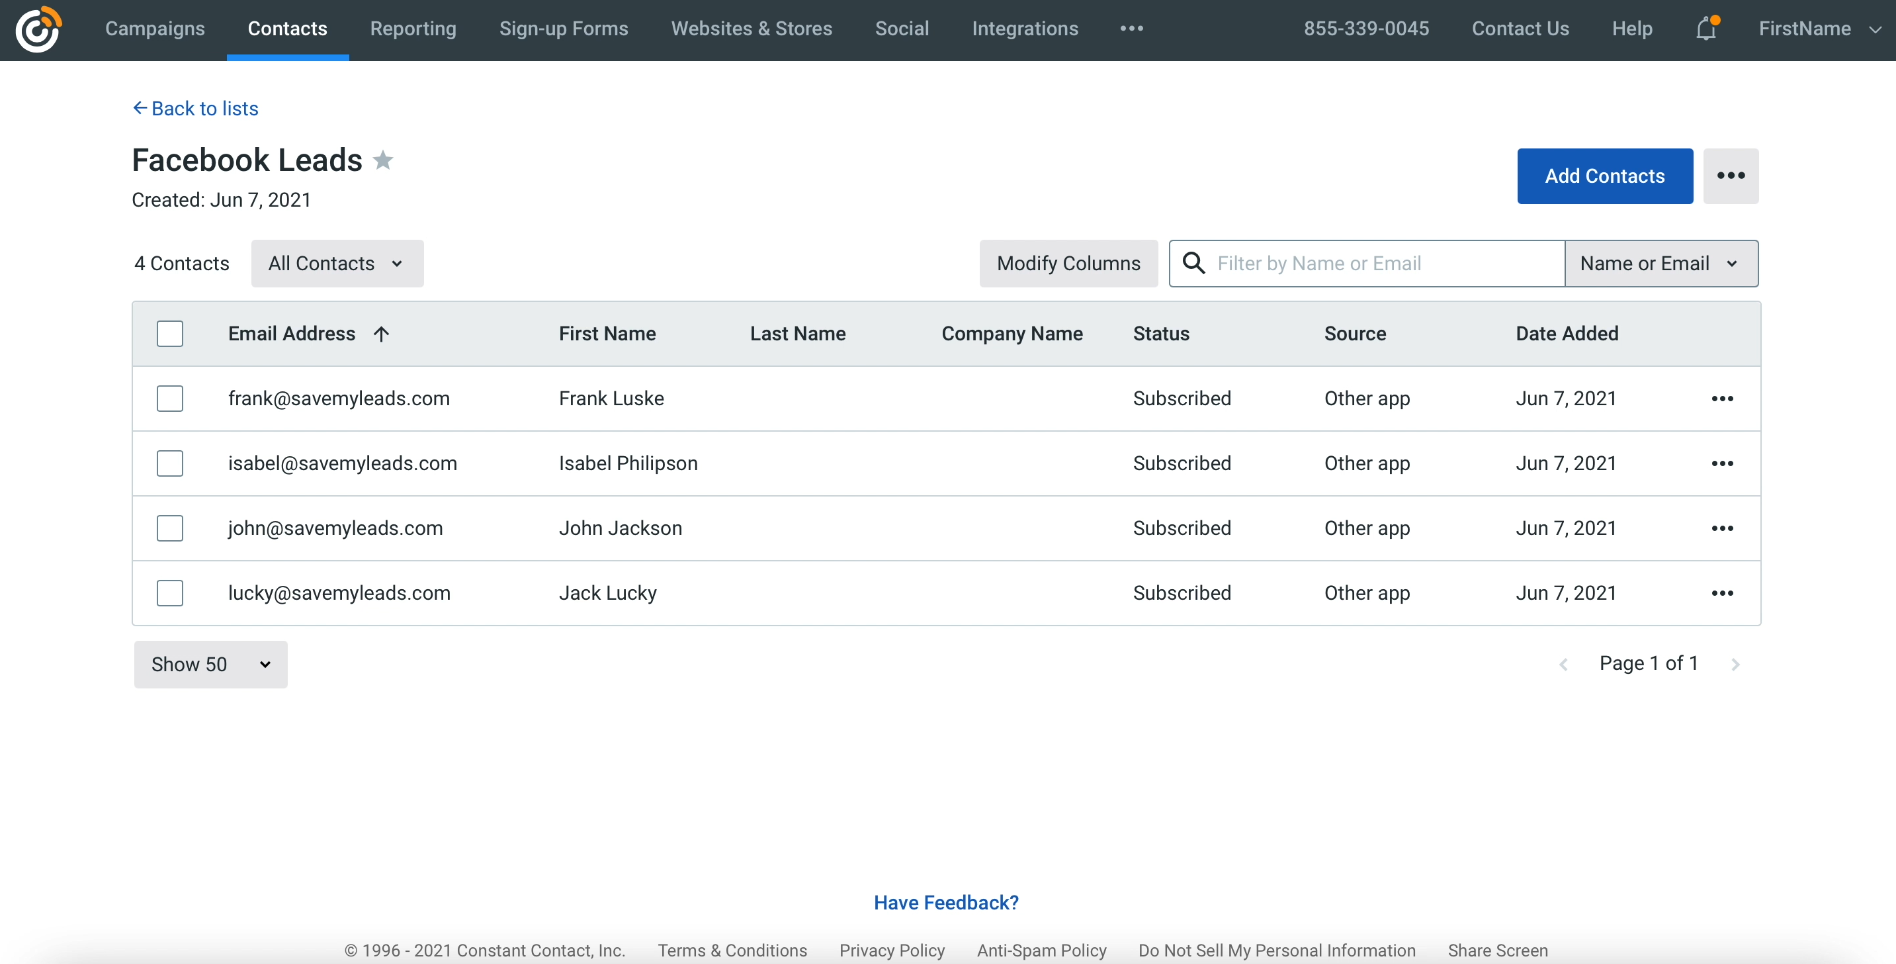
Task: Switch to Websites & Stores tab
Action: coord(752,29)
